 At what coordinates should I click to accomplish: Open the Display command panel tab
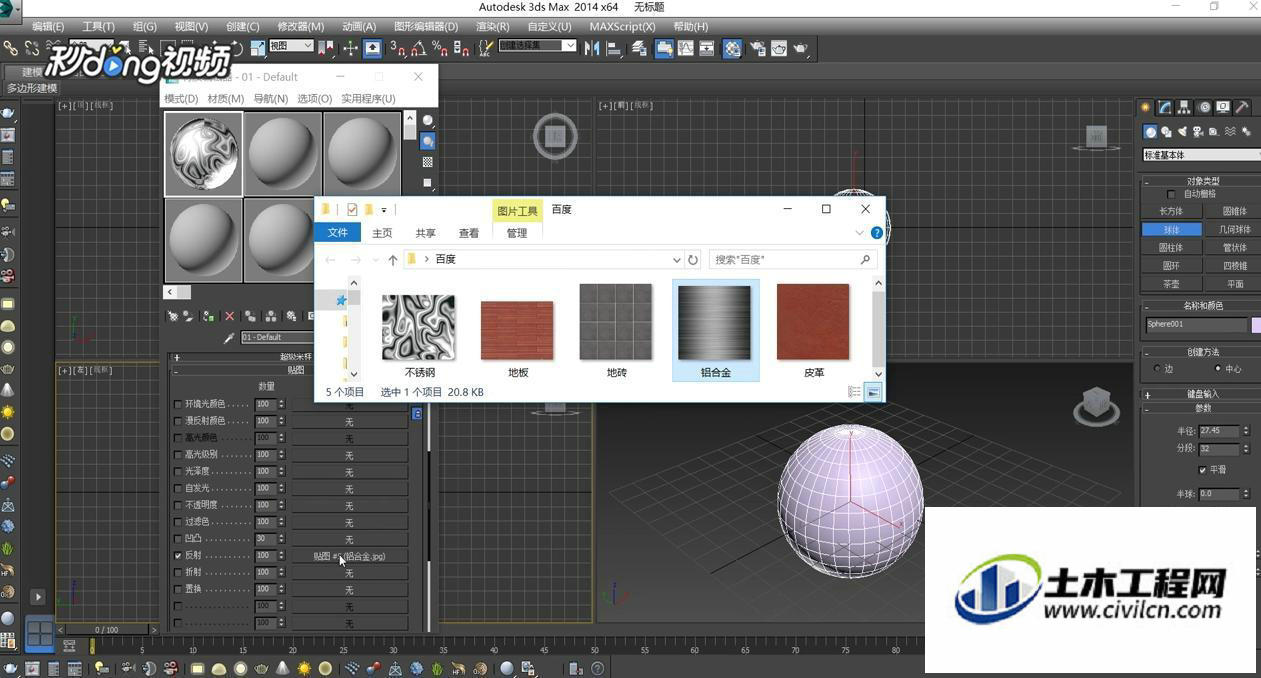pyautogui.click(x=1223, y=107)
